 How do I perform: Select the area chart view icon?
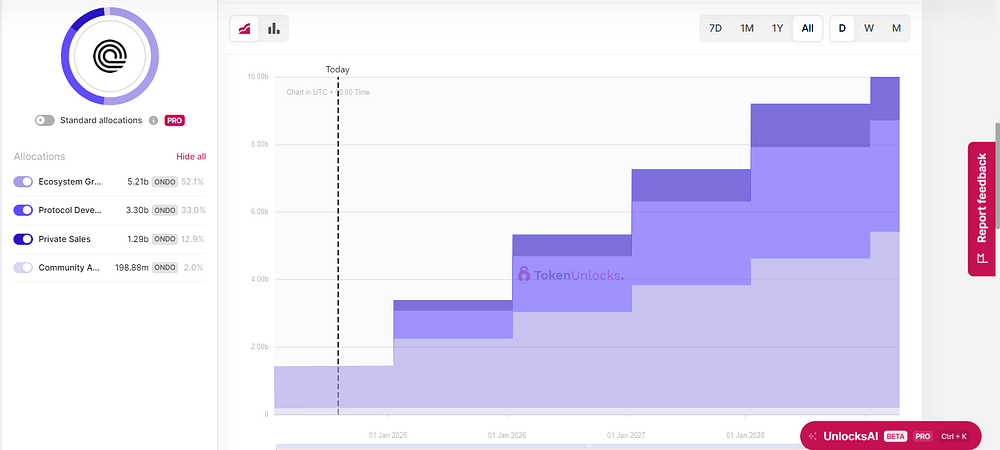(244, 29)
